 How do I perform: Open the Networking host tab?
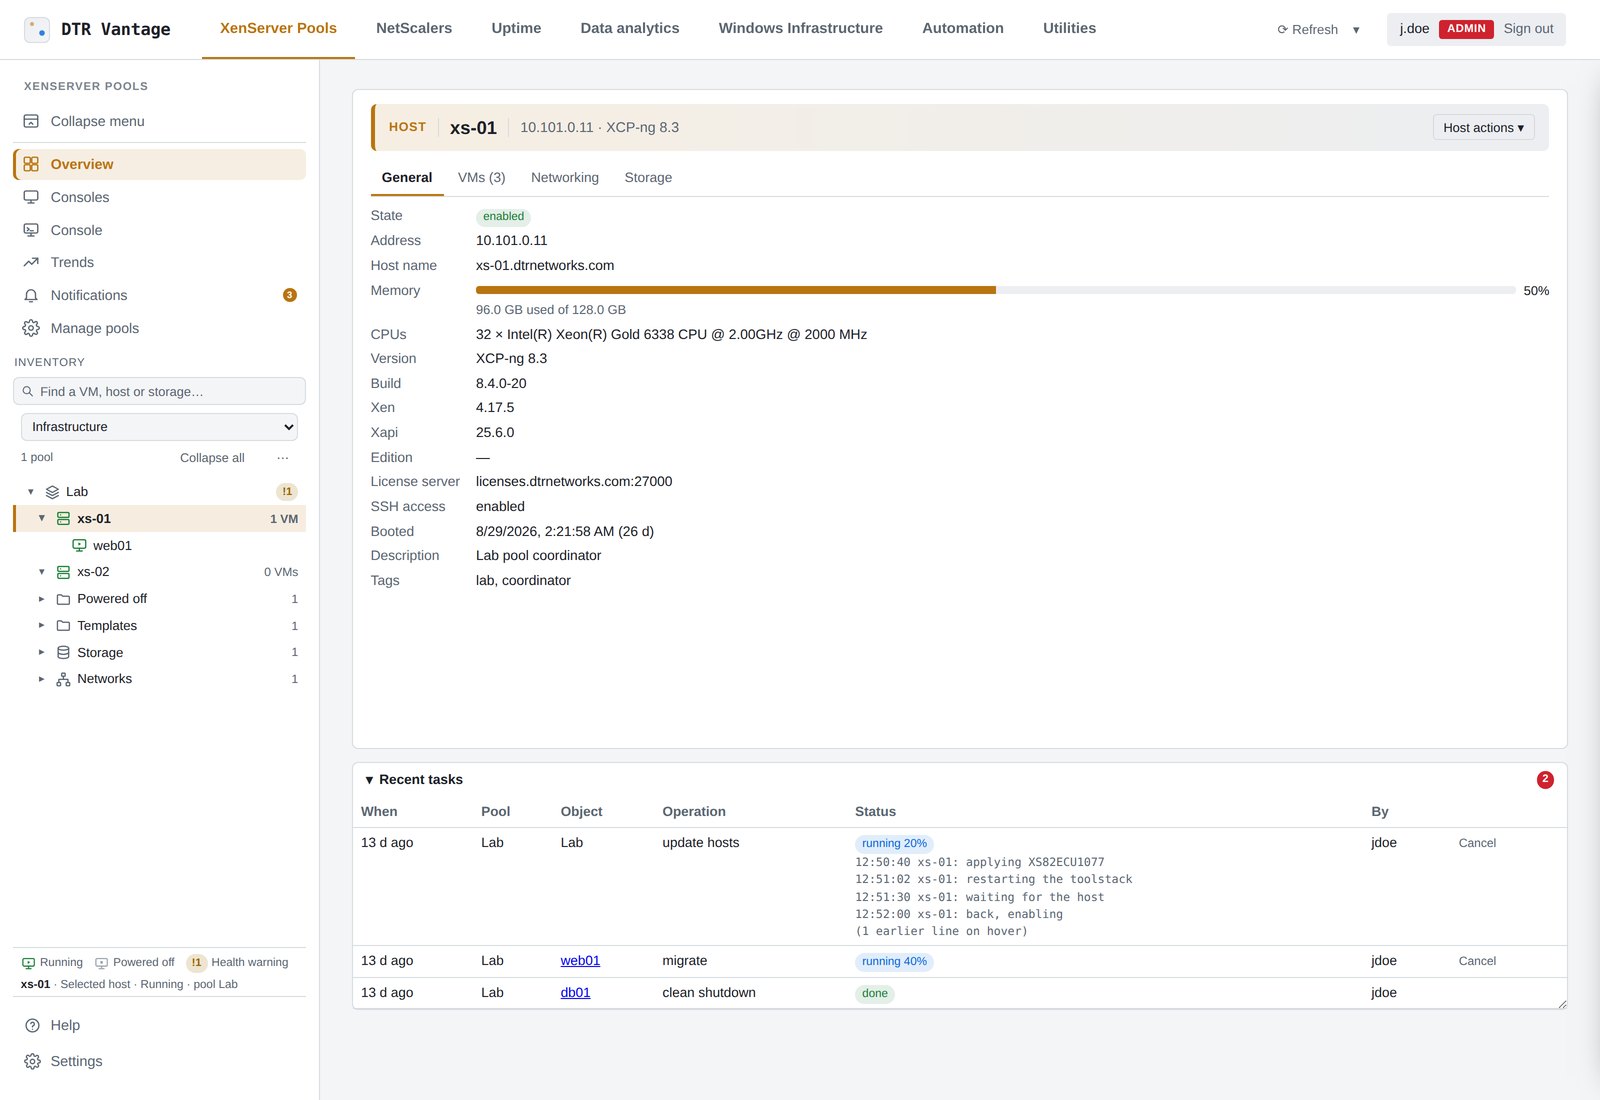click(x=565, y=177)
